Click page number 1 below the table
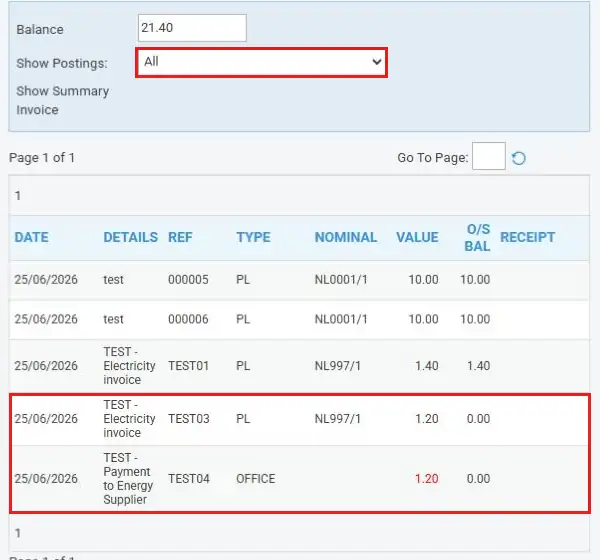 coord(18,533)
